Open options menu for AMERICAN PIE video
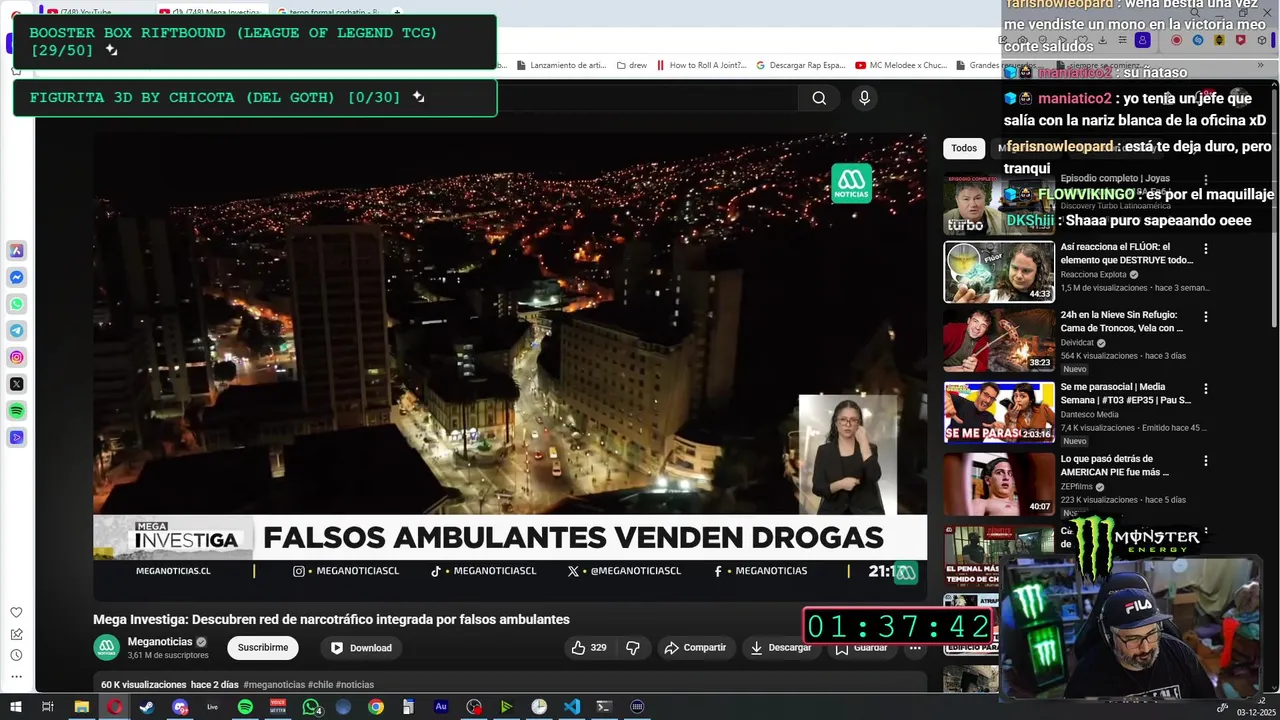The height and width of the screenshot is (720, 1280). pyautogui.click(x=1206, y=461)
